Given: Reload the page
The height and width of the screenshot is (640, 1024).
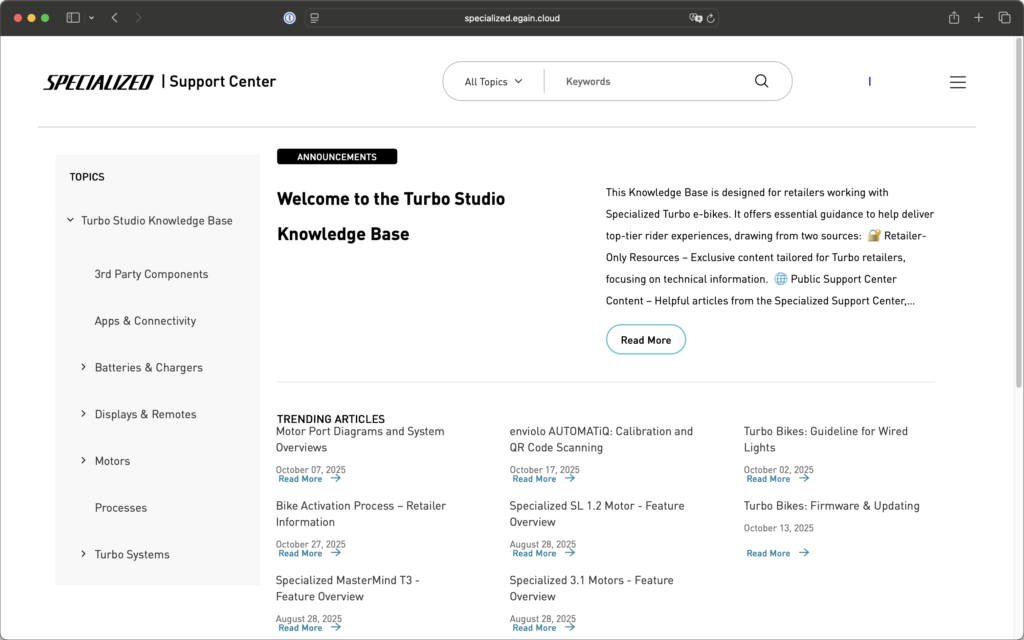Looking at the screenshot, I should click(710, 18).
